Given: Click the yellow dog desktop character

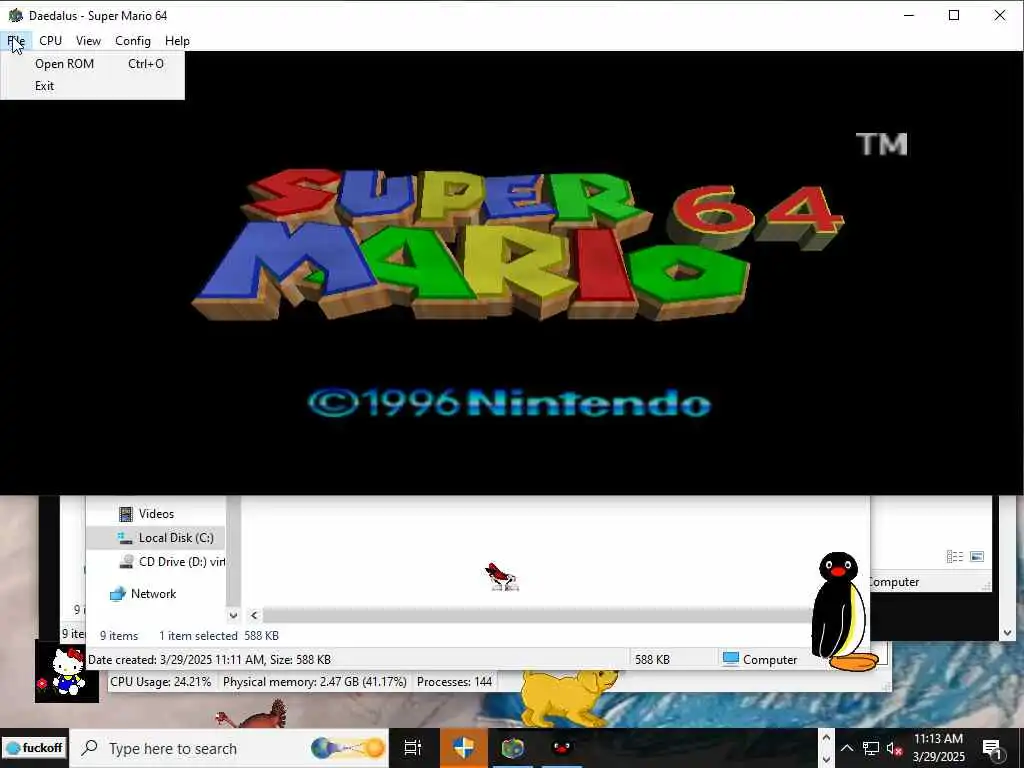Looking at the screenshot, I should [567, 699].
